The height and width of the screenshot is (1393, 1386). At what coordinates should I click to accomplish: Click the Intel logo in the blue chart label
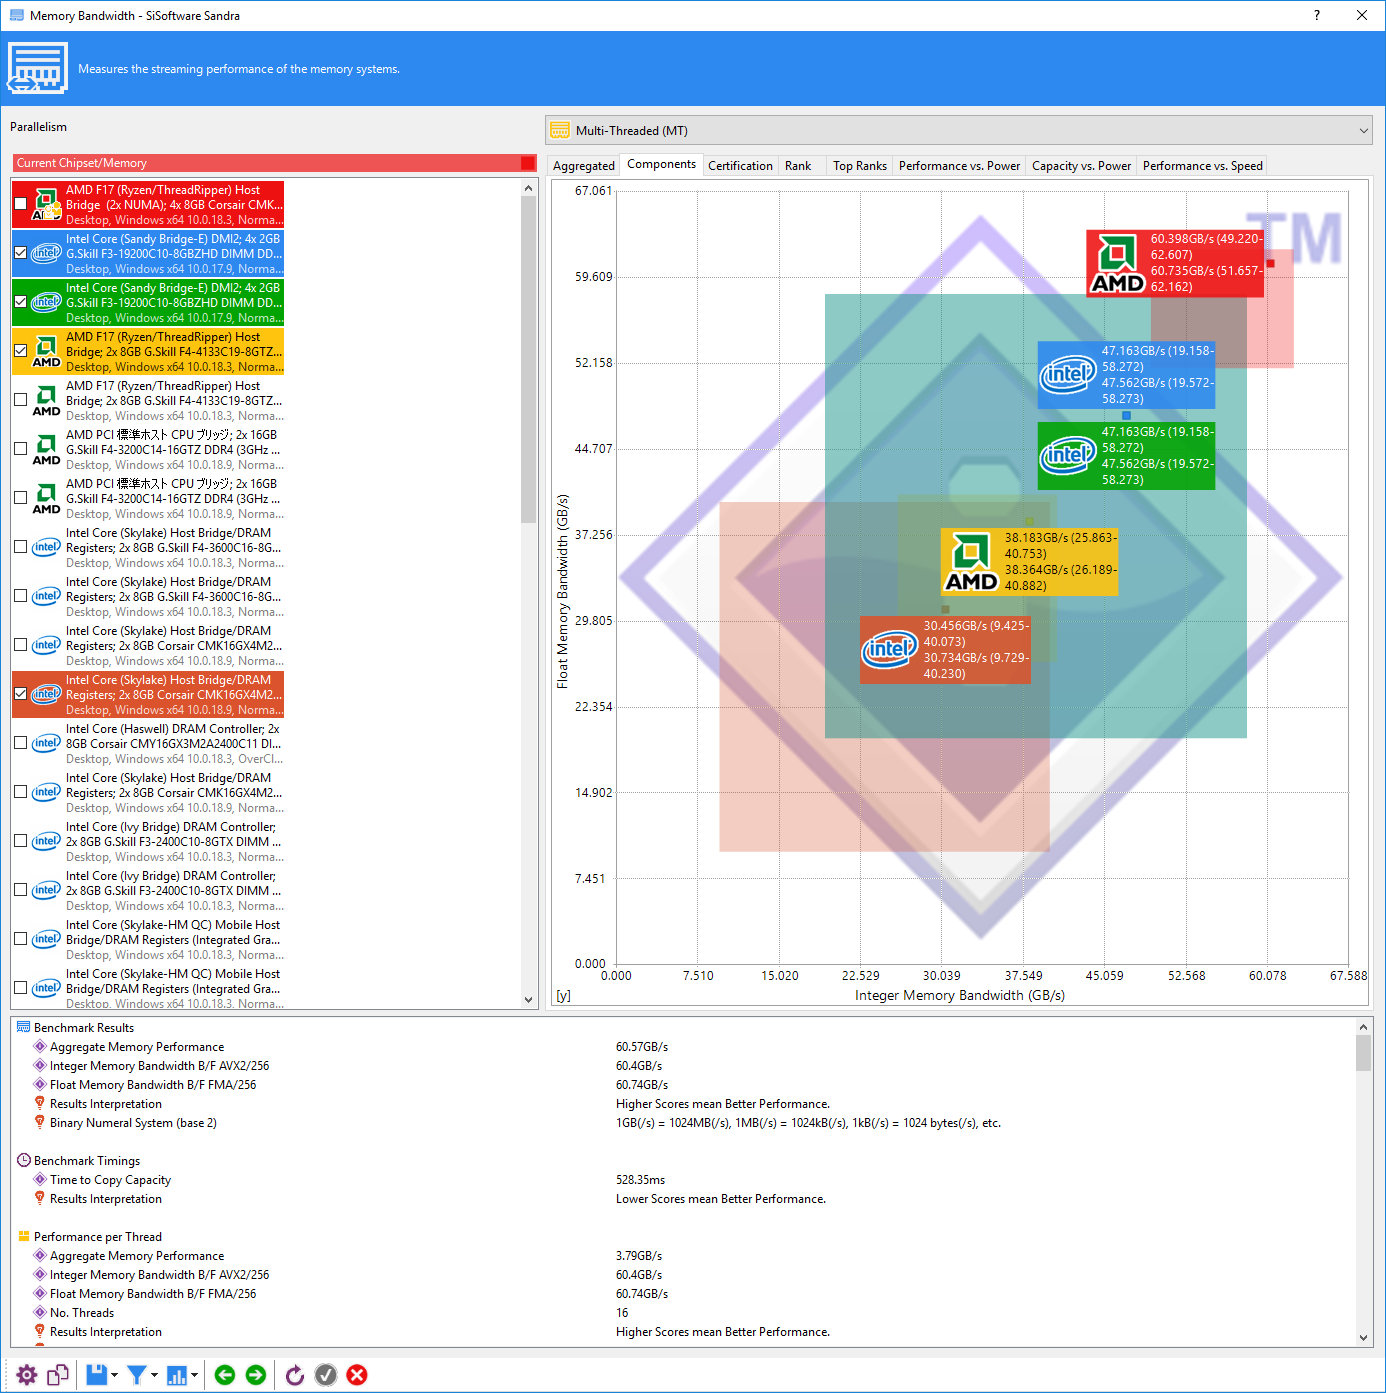[x=1068, y=375]
